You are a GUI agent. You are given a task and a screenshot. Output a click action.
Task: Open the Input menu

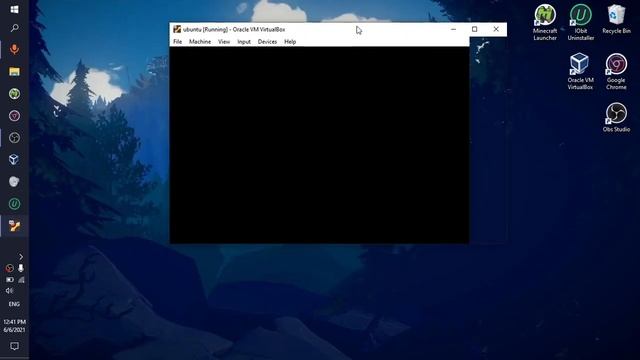tap(244, 42)
